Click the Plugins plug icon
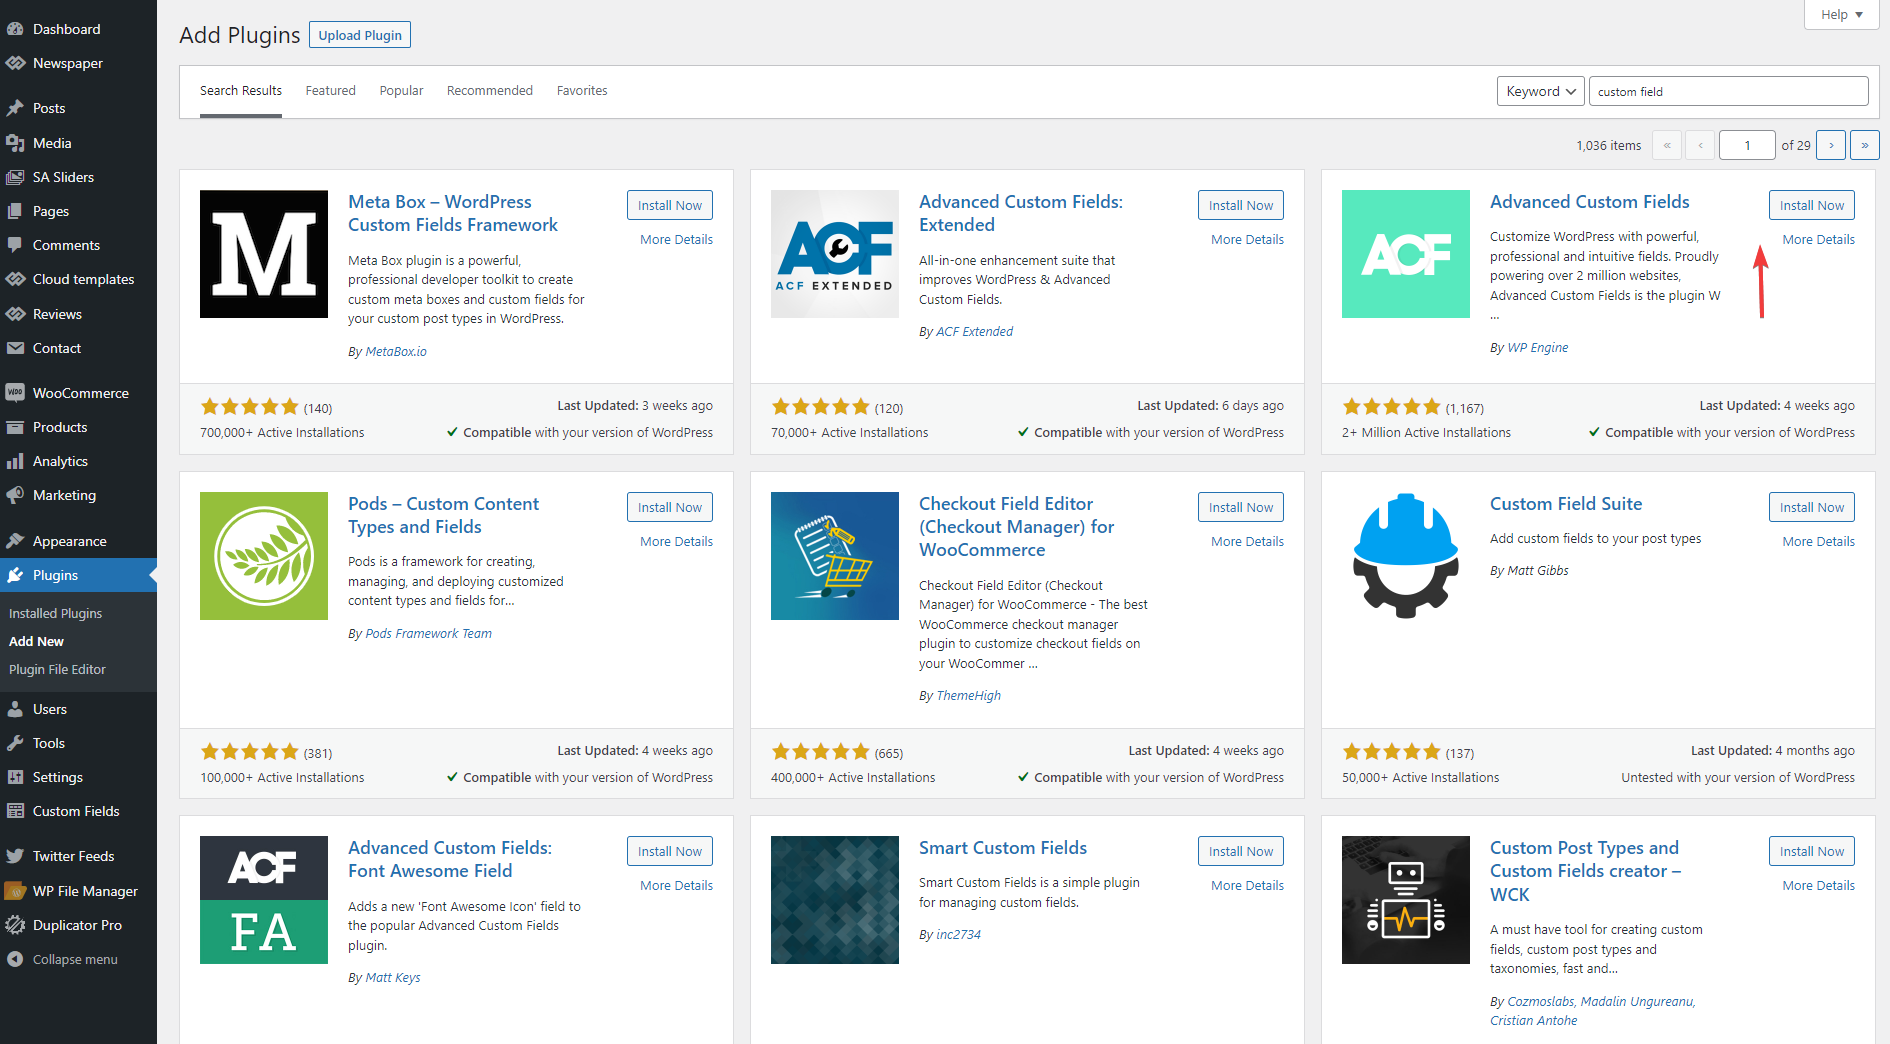 [15, 575]
